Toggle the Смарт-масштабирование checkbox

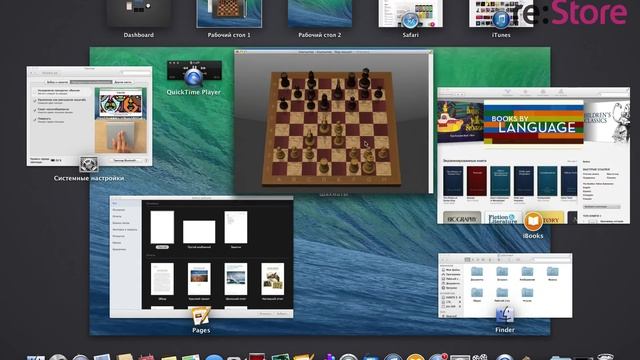click(x=35, y=111)
